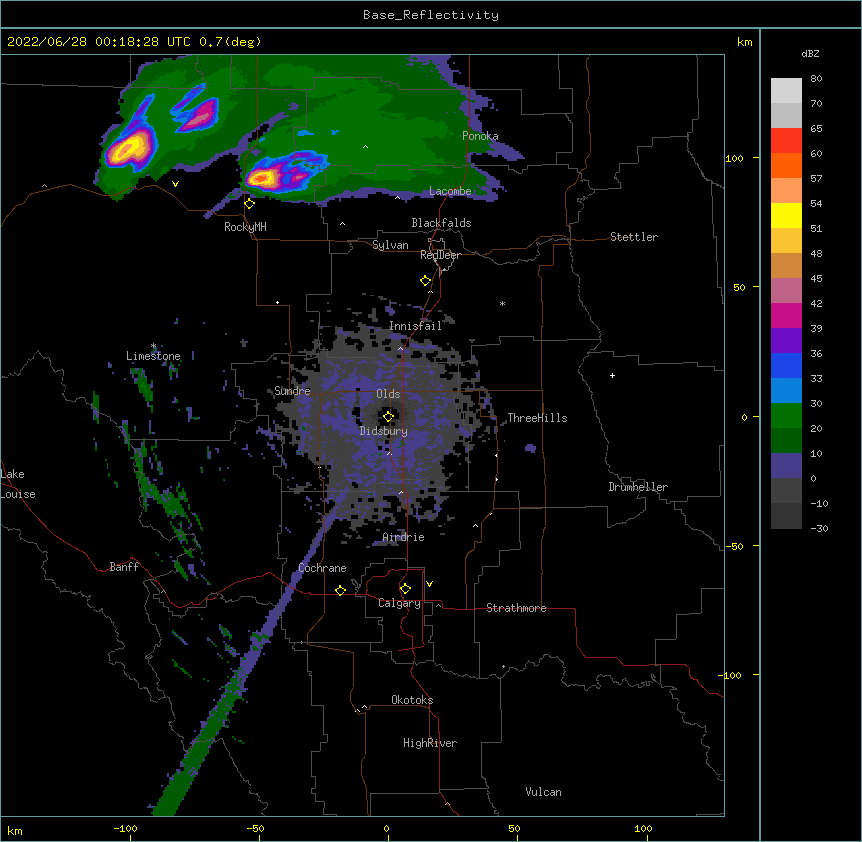862x842 pixels.
Task: Click the Sylvan label
Action: (x=390, y=245)
